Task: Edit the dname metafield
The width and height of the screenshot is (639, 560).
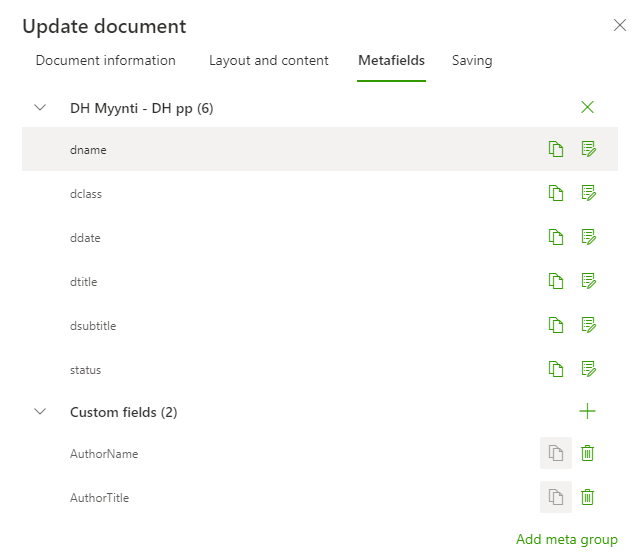Action: click(588, 149)
